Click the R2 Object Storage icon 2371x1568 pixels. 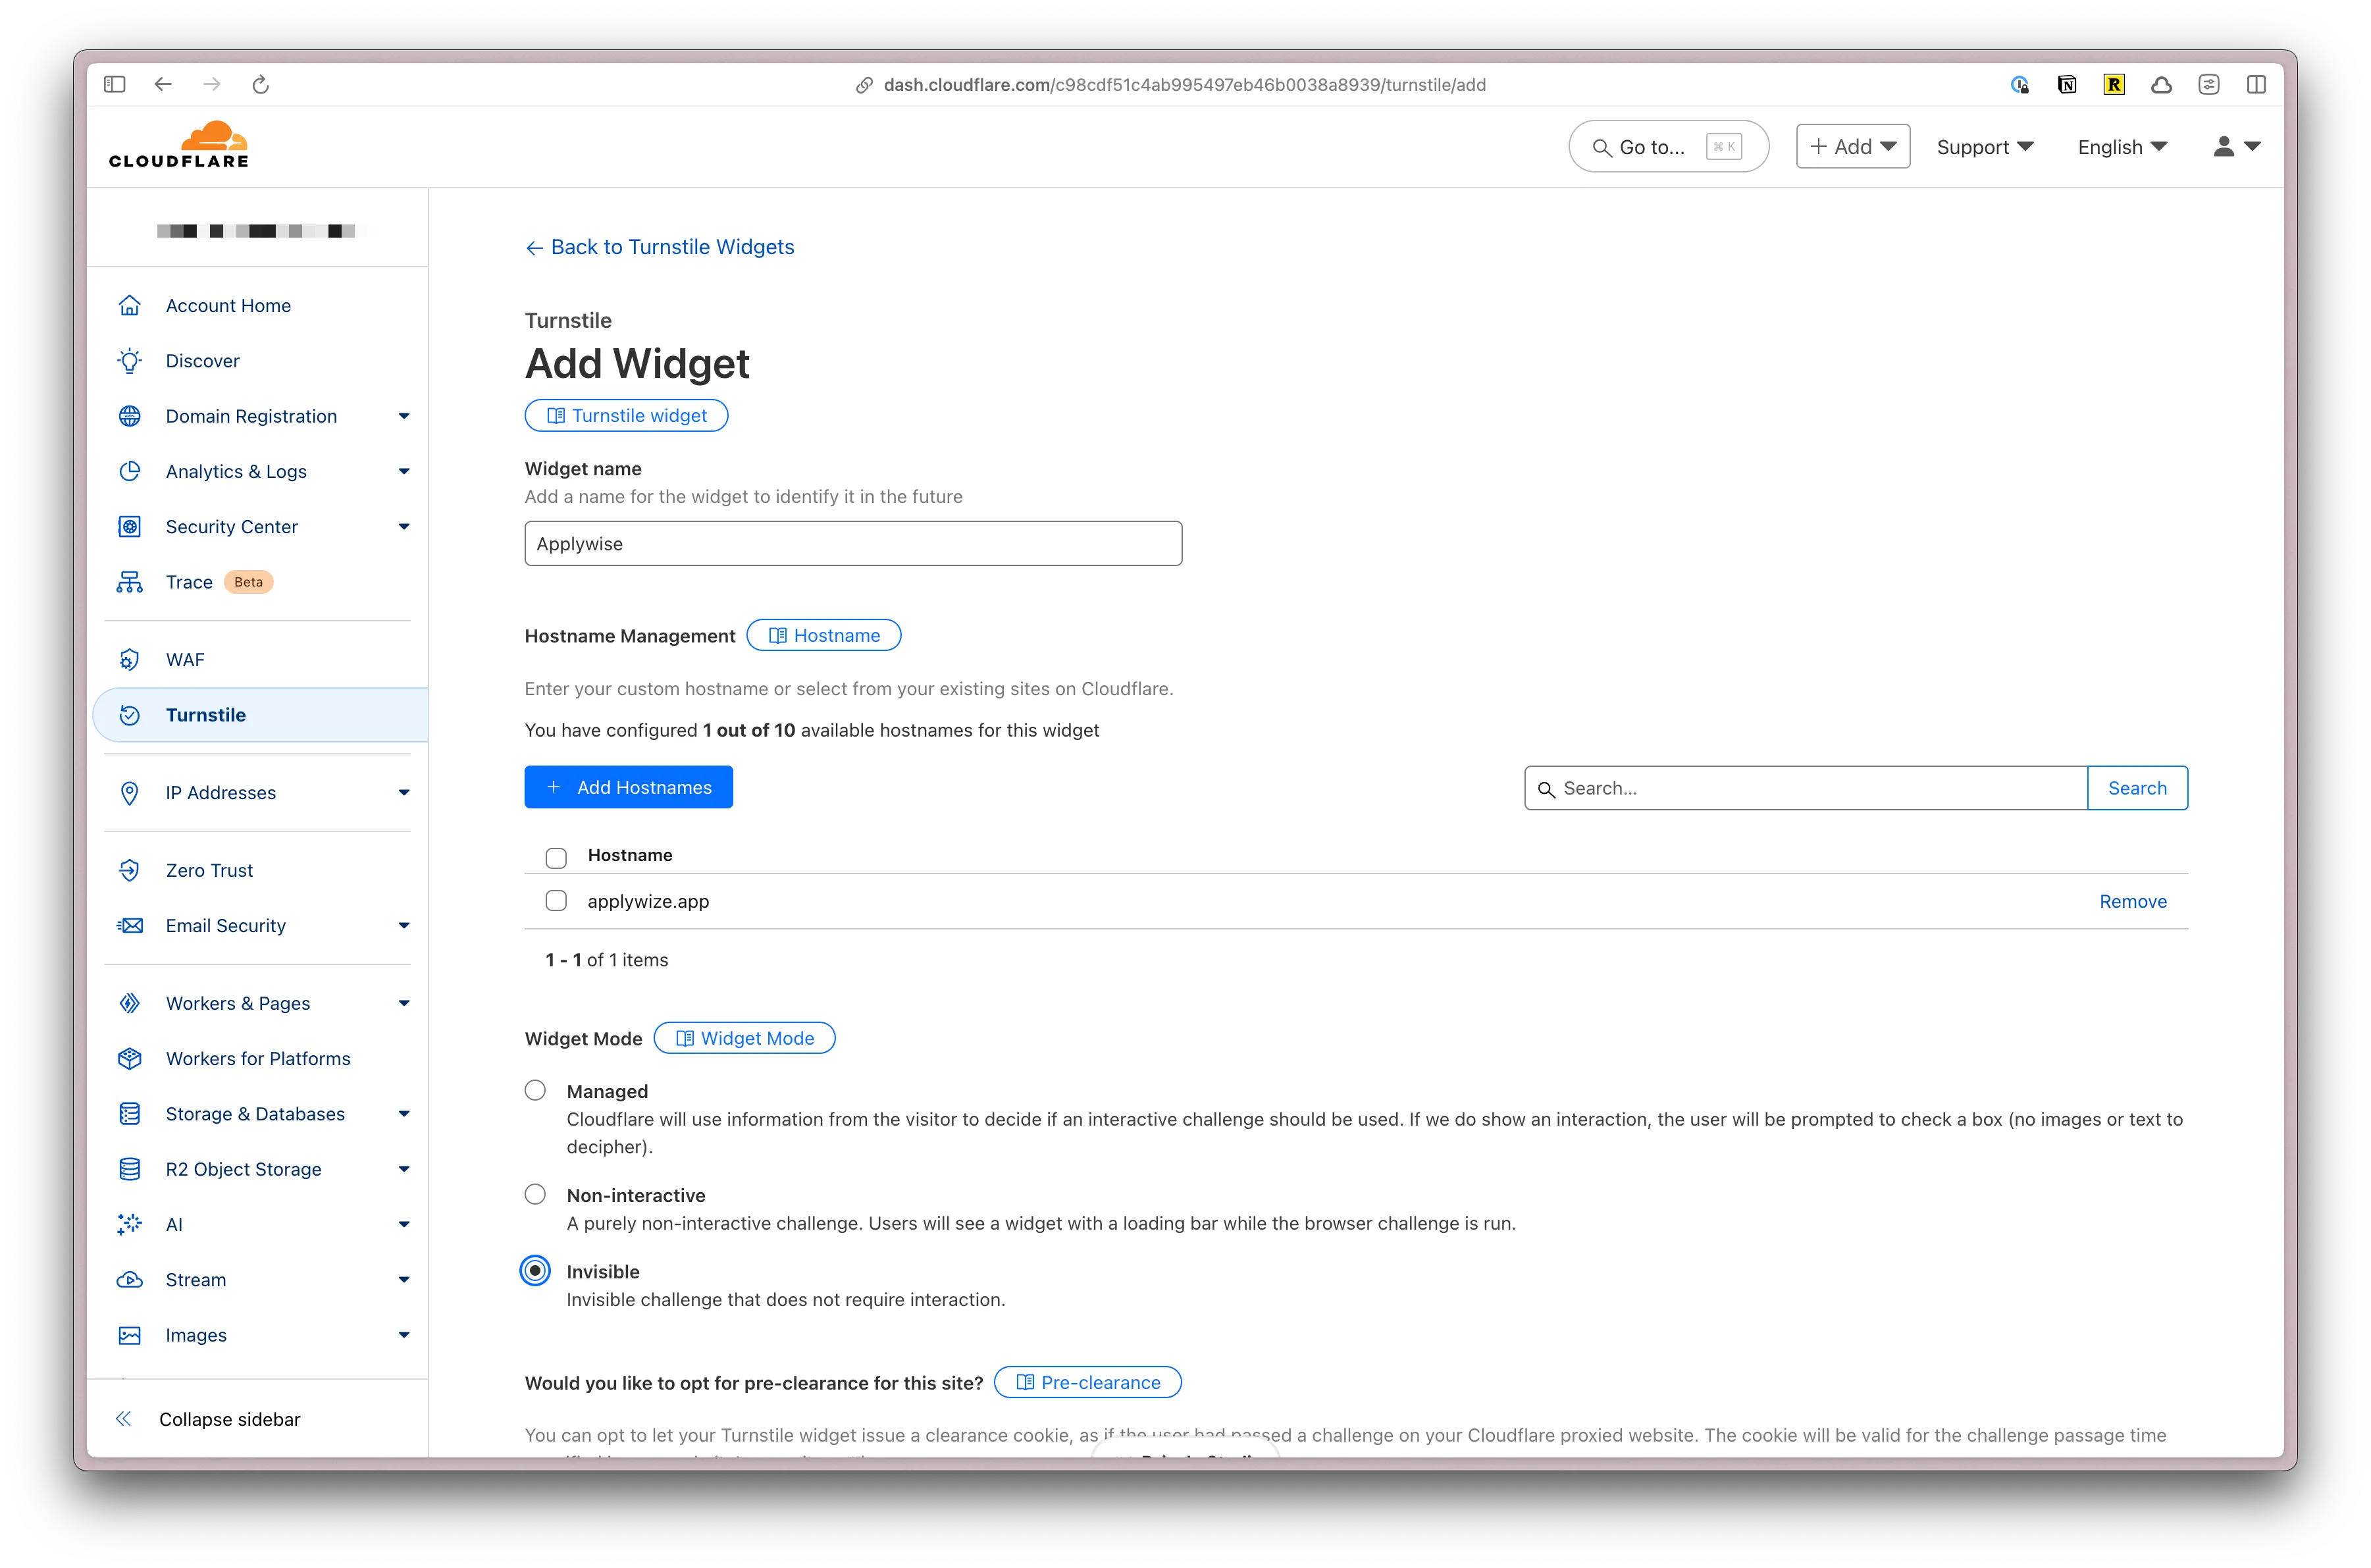[130, 1169]
